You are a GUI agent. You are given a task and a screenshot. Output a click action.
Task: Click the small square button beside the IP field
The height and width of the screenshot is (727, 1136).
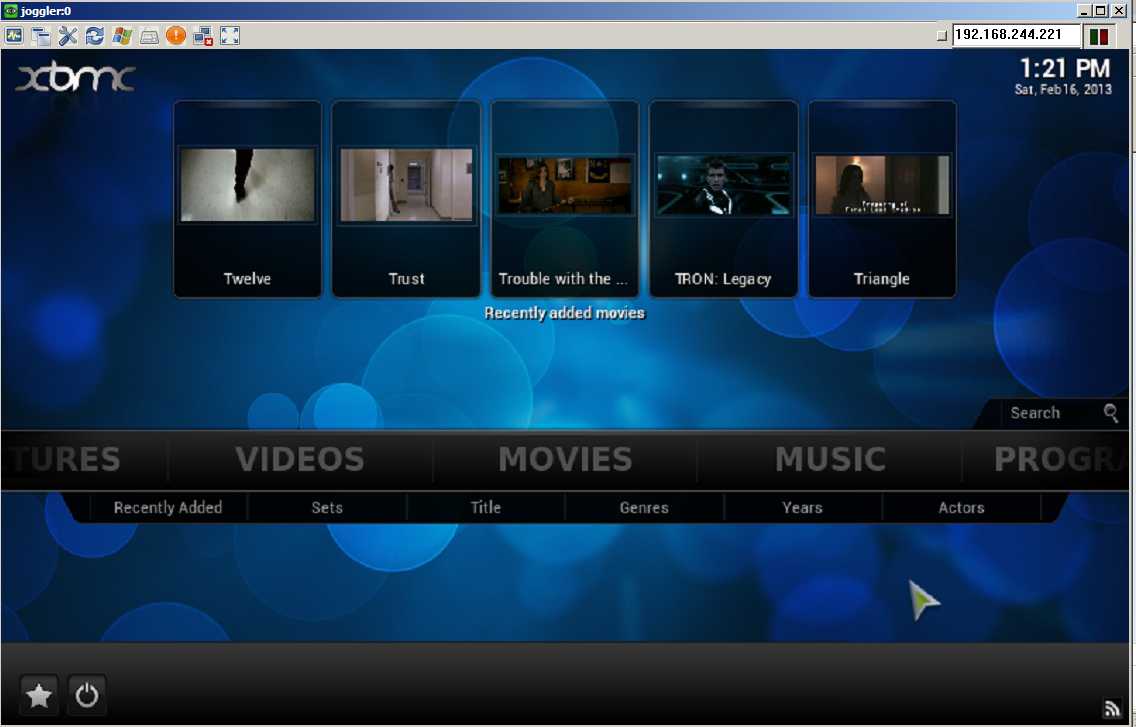click(x=942, y=36)
